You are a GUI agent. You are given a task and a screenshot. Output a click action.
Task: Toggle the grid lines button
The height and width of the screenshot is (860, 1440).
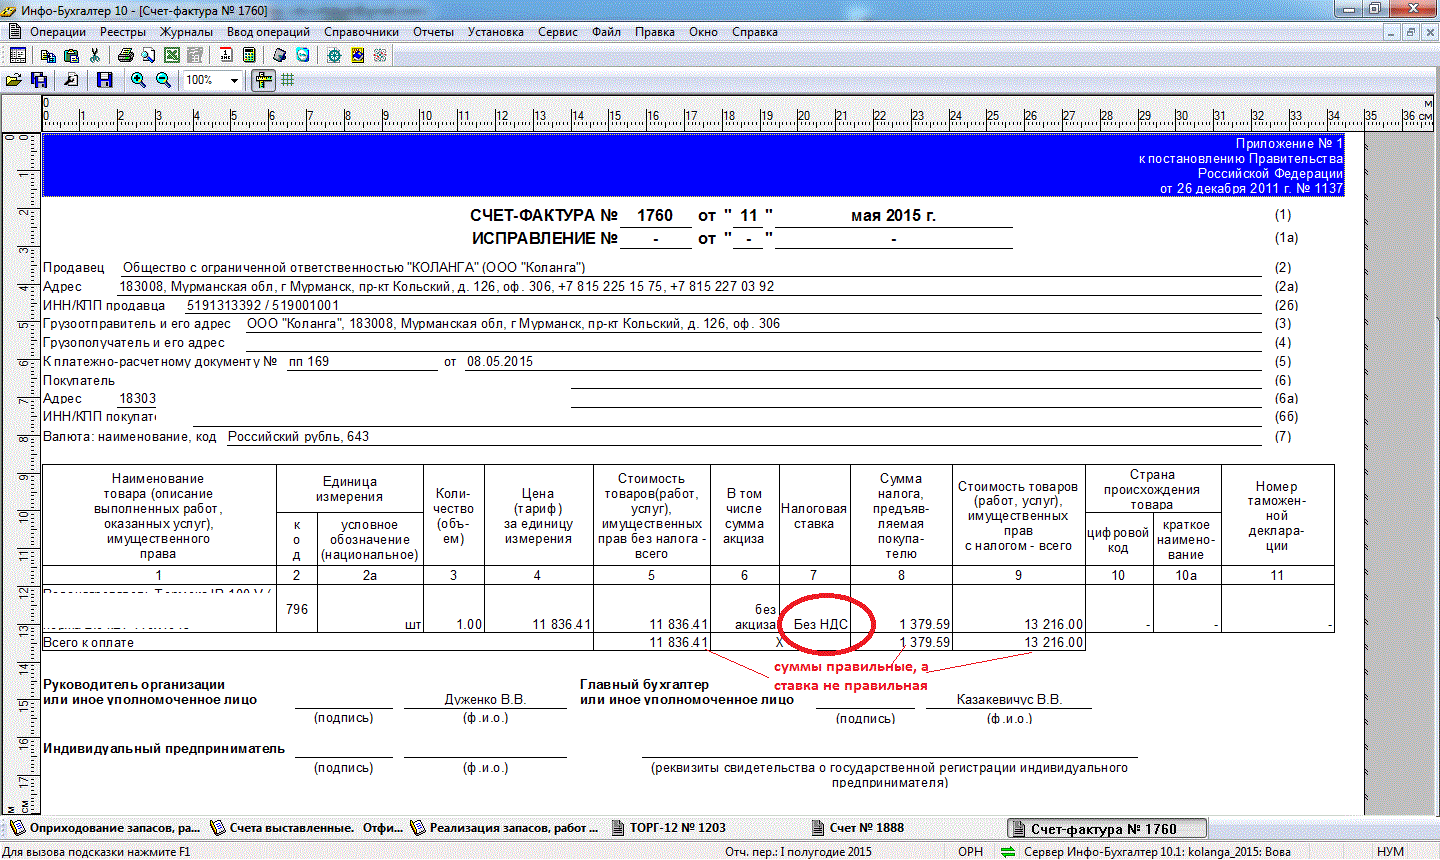tap(288, 80)
